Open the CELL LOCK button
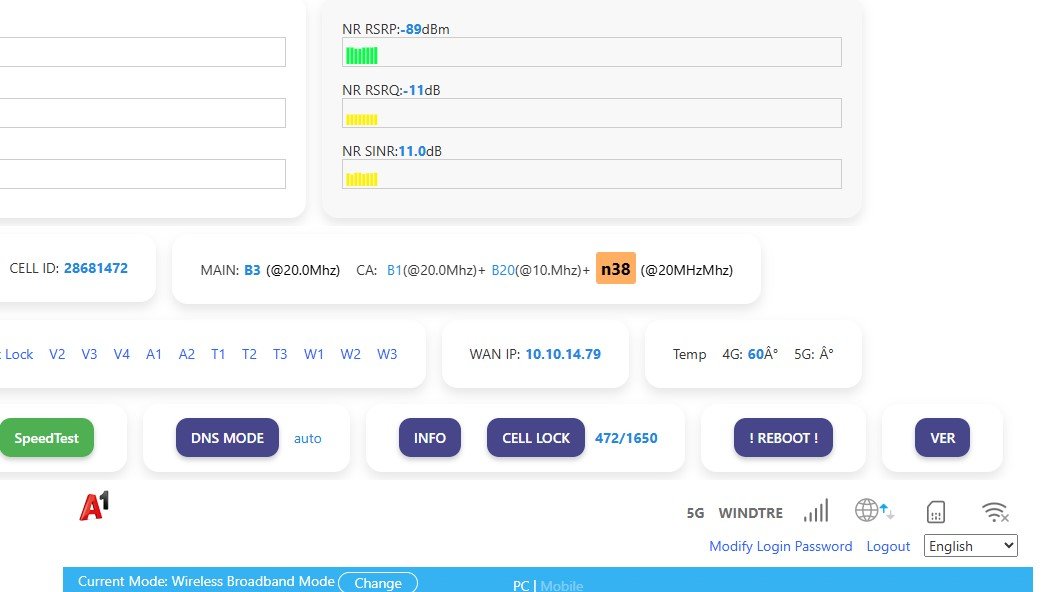This screenshot has width=1064, height=592. tap(535, 438)
